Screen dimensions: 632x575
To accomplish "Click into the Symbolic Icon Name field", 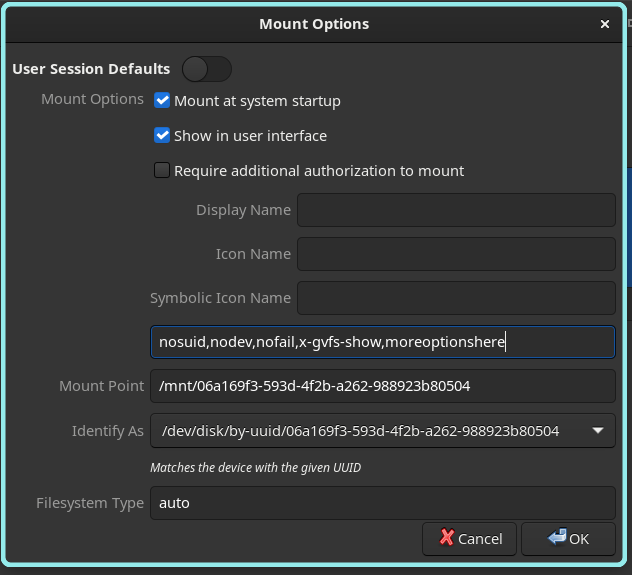I will coord(456,298).
